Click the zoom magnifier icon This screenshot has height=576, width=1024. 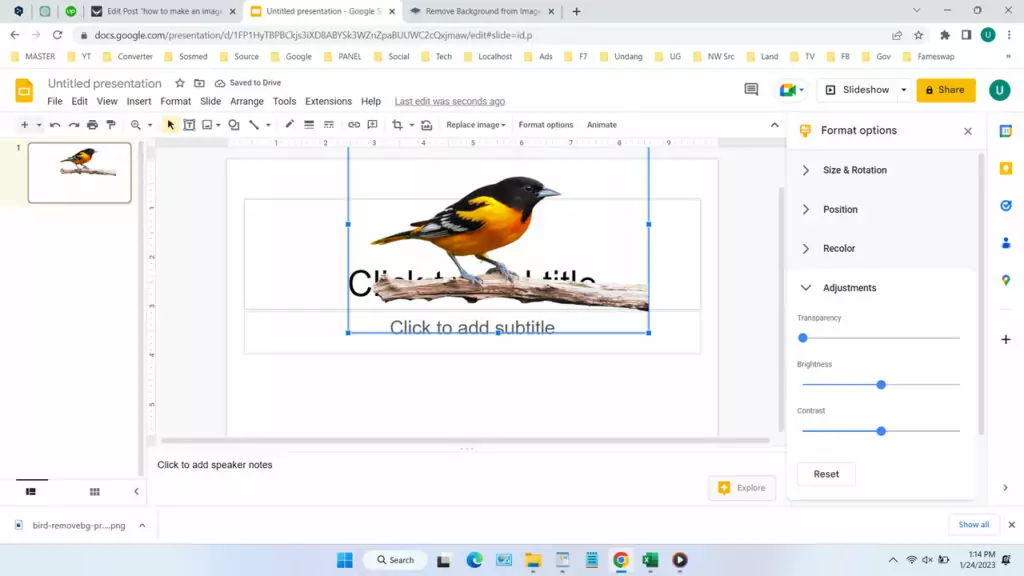point(135,125)
